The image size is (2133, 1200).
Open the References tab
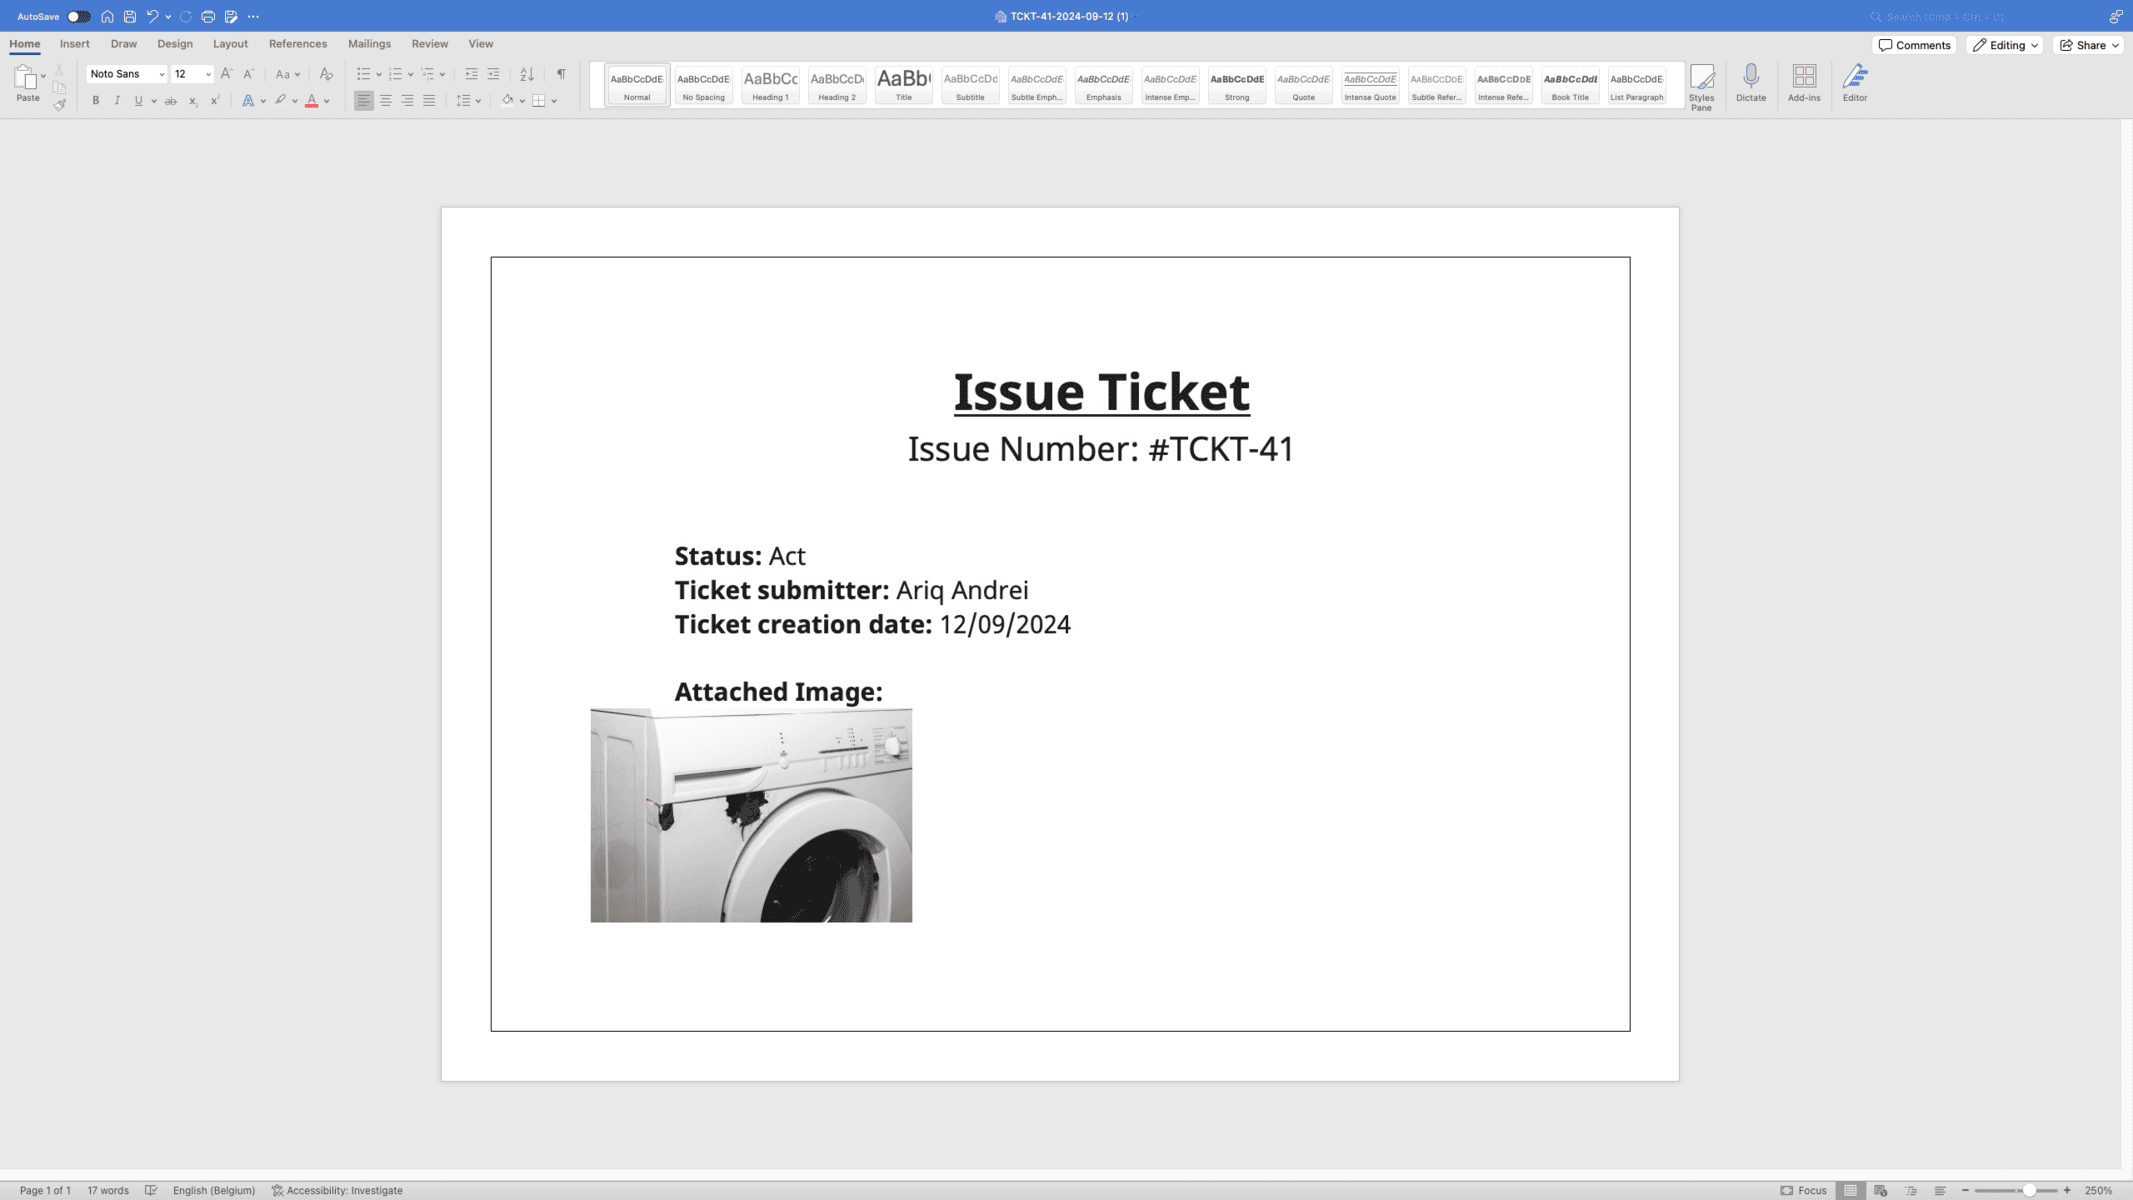297,44
